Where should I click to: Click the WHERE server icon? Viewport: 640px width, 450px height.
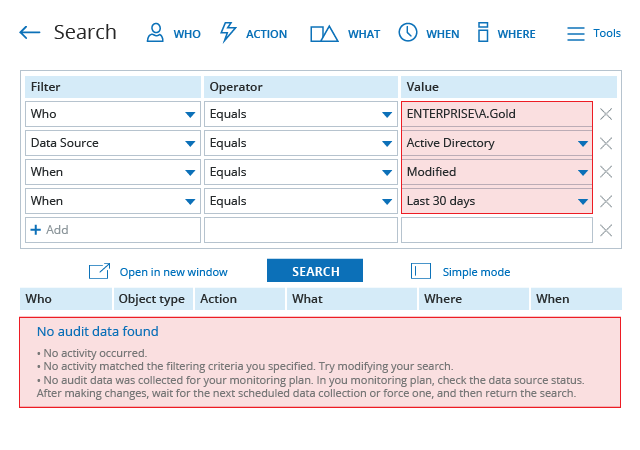pyautogui.click(x=483, y=32)
